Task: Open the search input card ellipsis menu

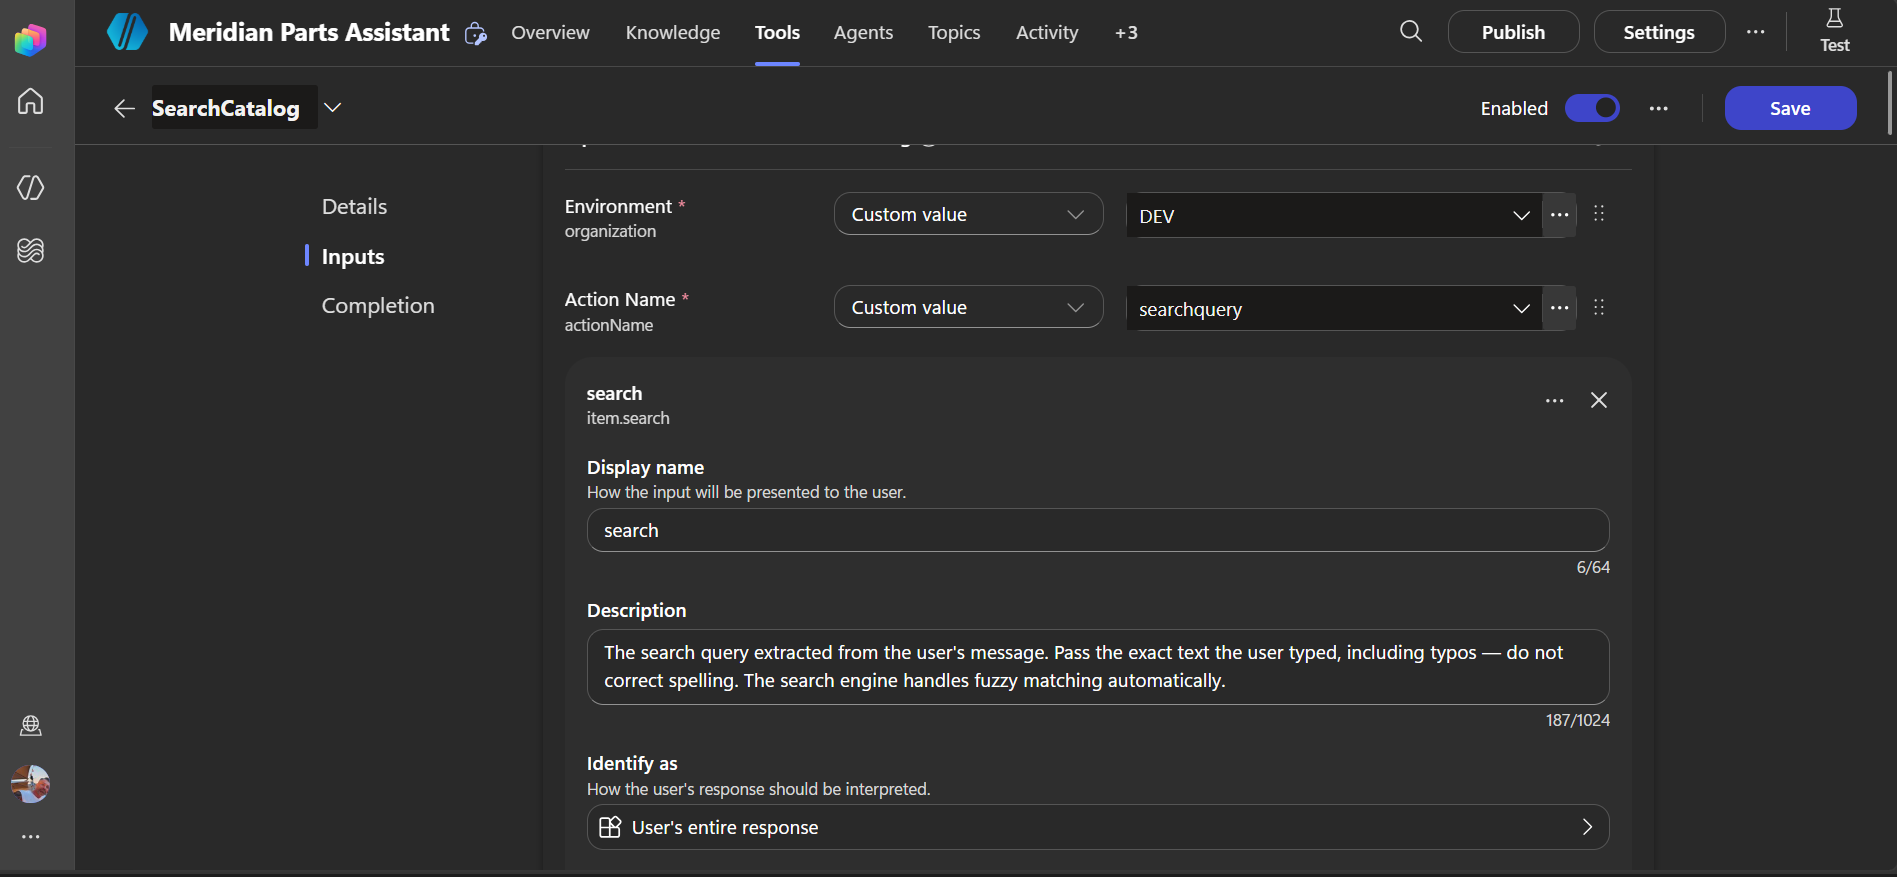Action: [x=1555, y=401]
